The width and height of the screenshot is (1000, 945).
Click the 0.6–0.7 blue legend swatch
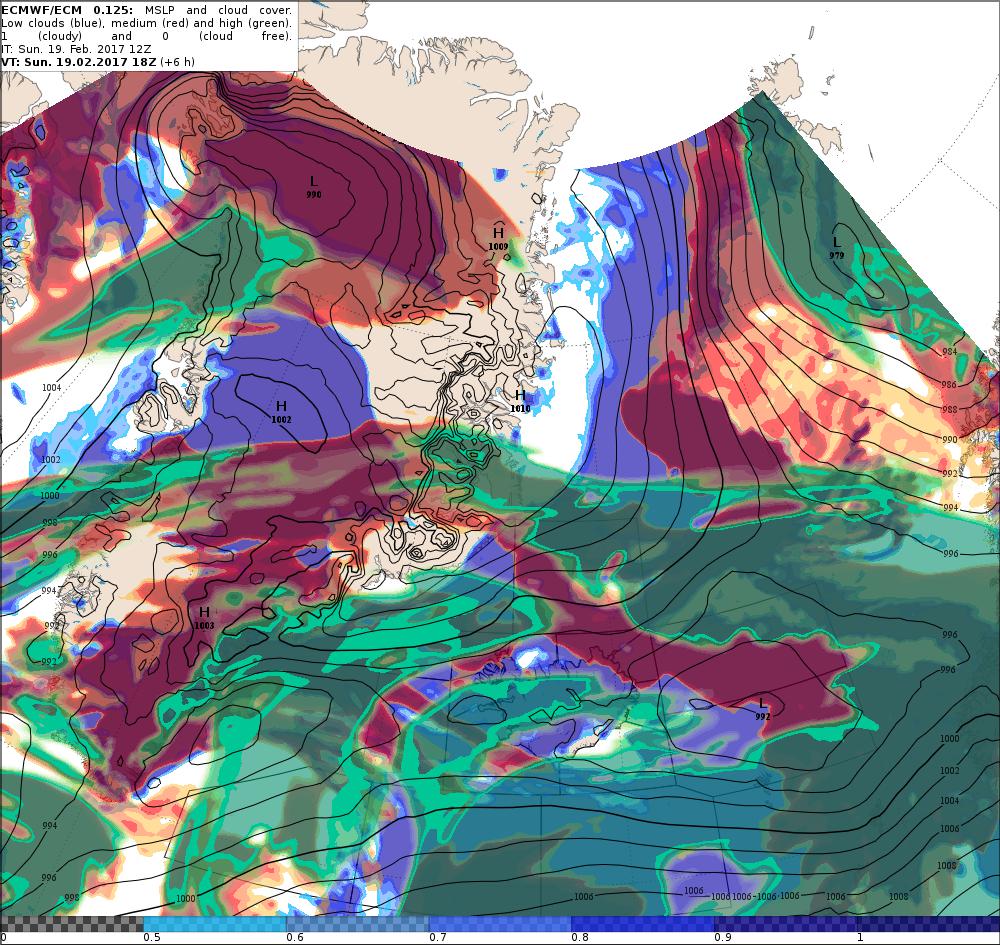pyautogui.click(x=358, y=924)
